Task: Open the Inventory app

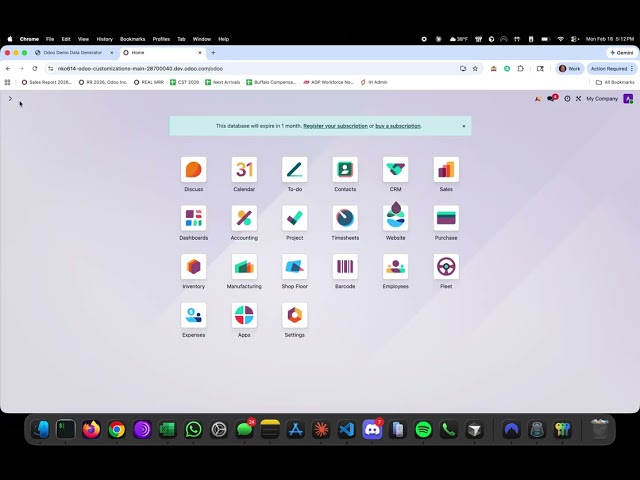Action: click(x=193, y=267)
